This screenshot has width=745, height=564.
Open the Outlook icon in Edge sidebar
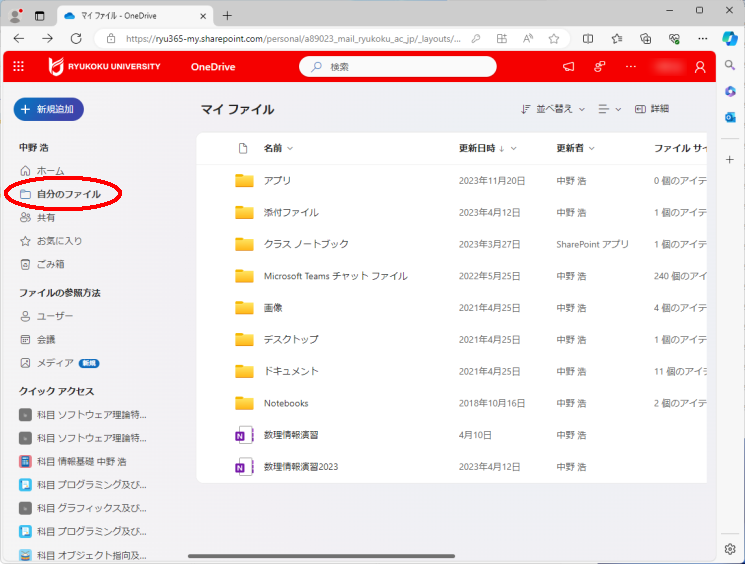(x=730, y=117)
